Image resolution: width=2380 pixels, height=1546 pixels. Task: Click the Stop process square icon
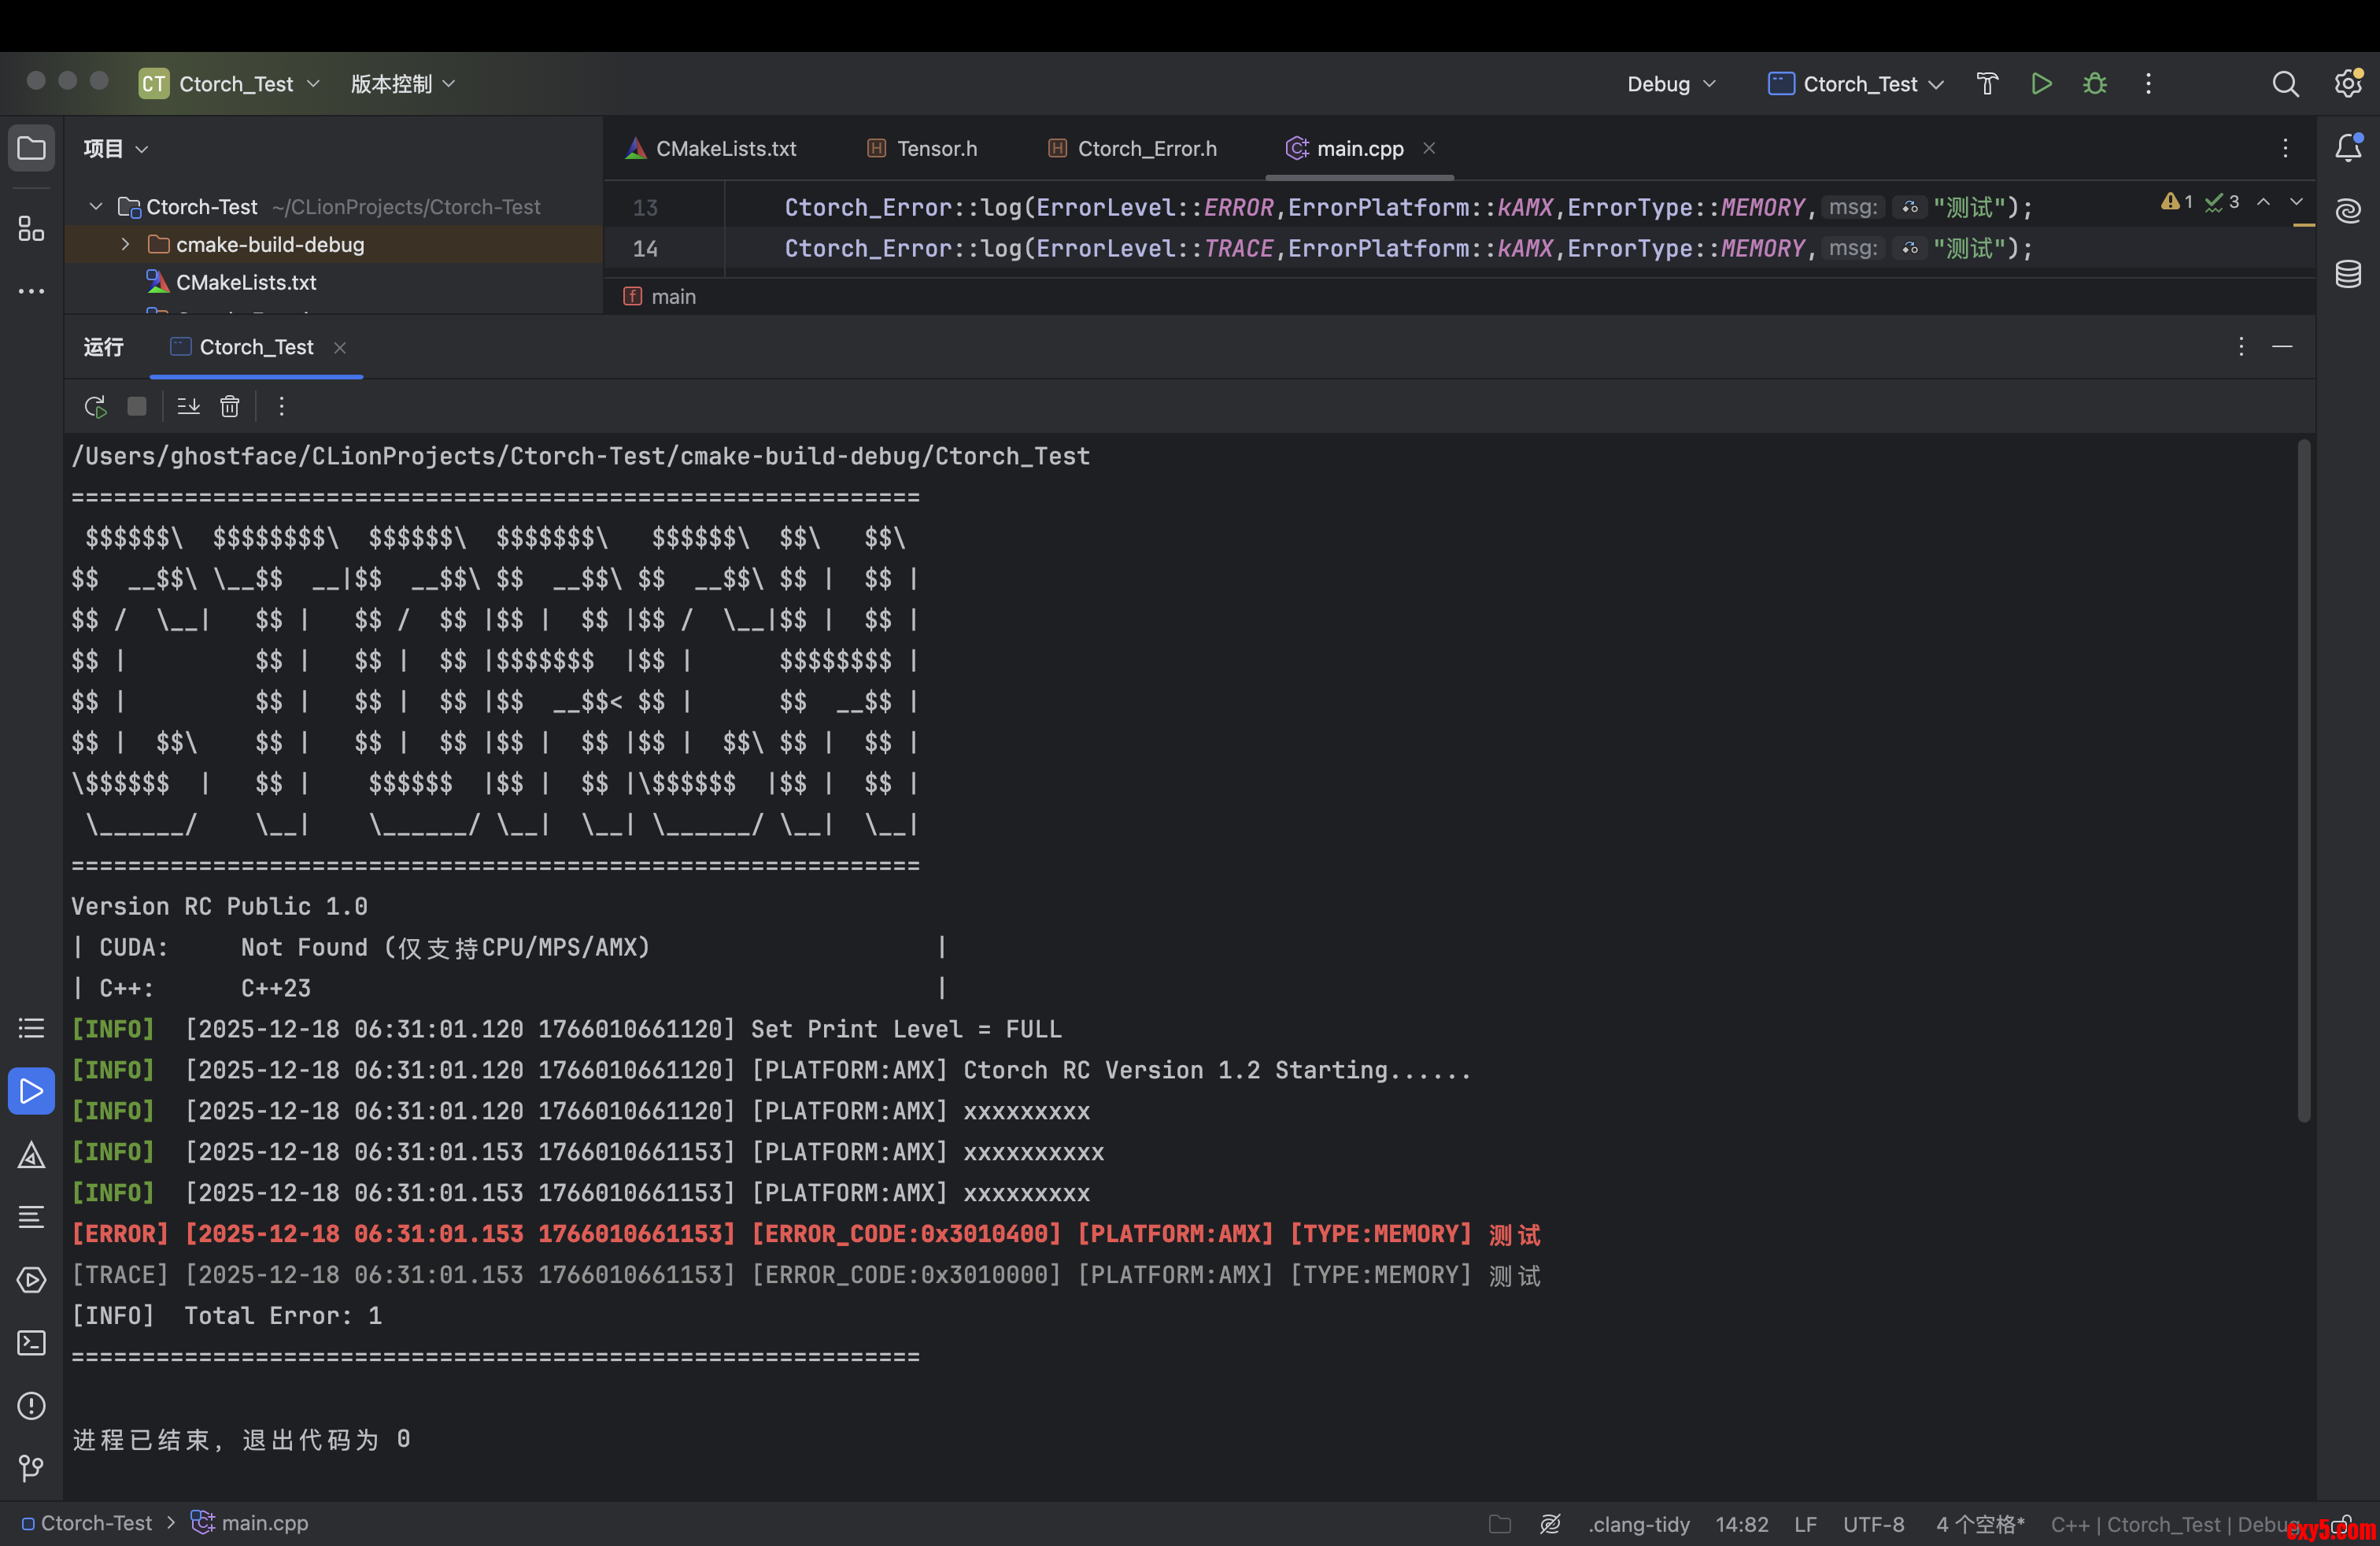pyautogui.click(x=137, y=406)
